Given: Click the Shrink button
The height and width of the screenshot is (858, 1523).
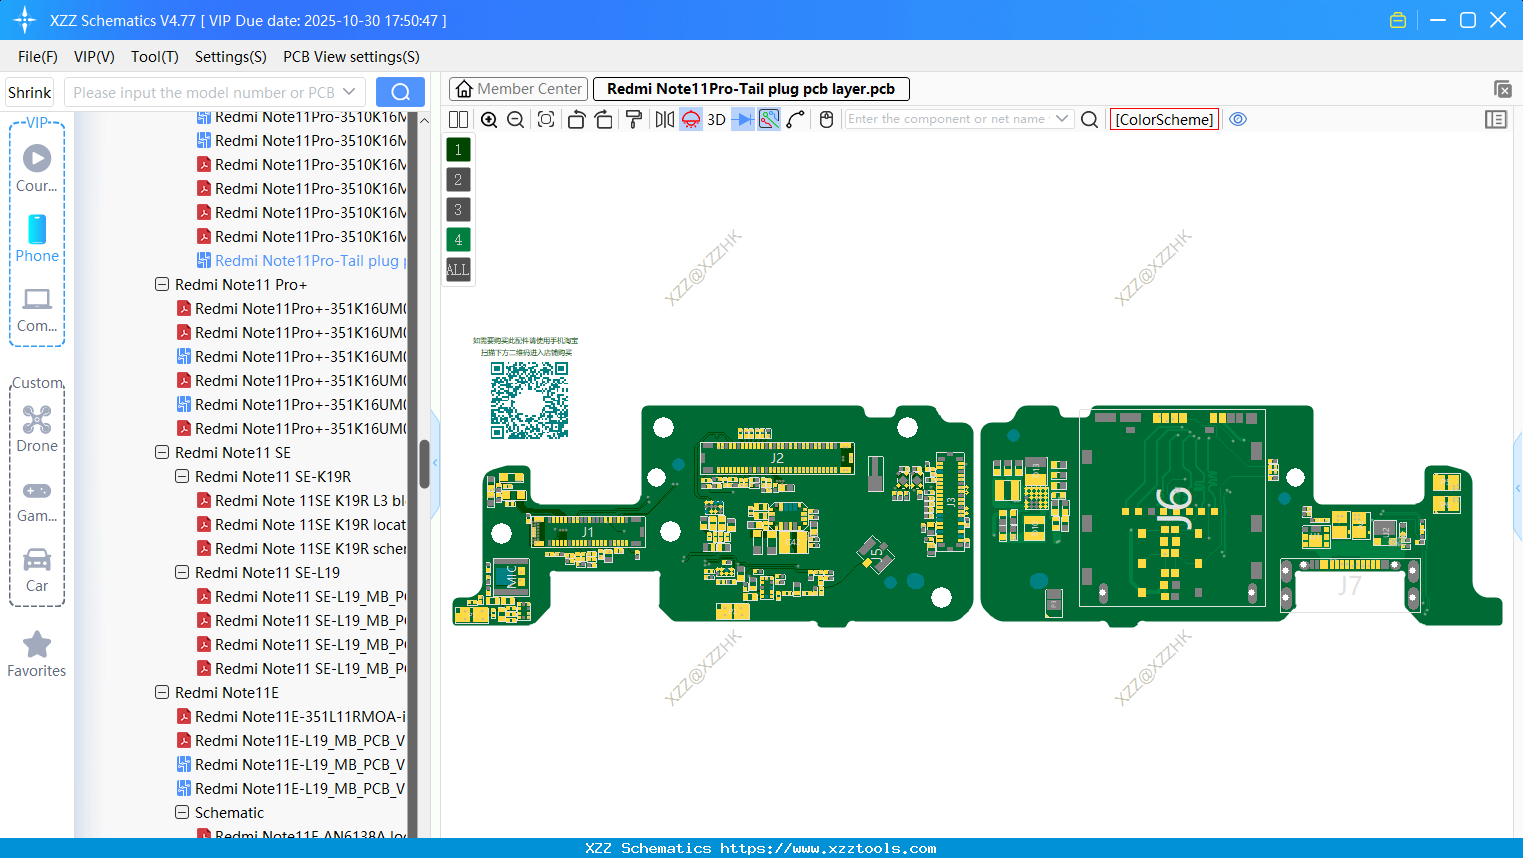Looking at the screenshot, I should tap(29, 92).
